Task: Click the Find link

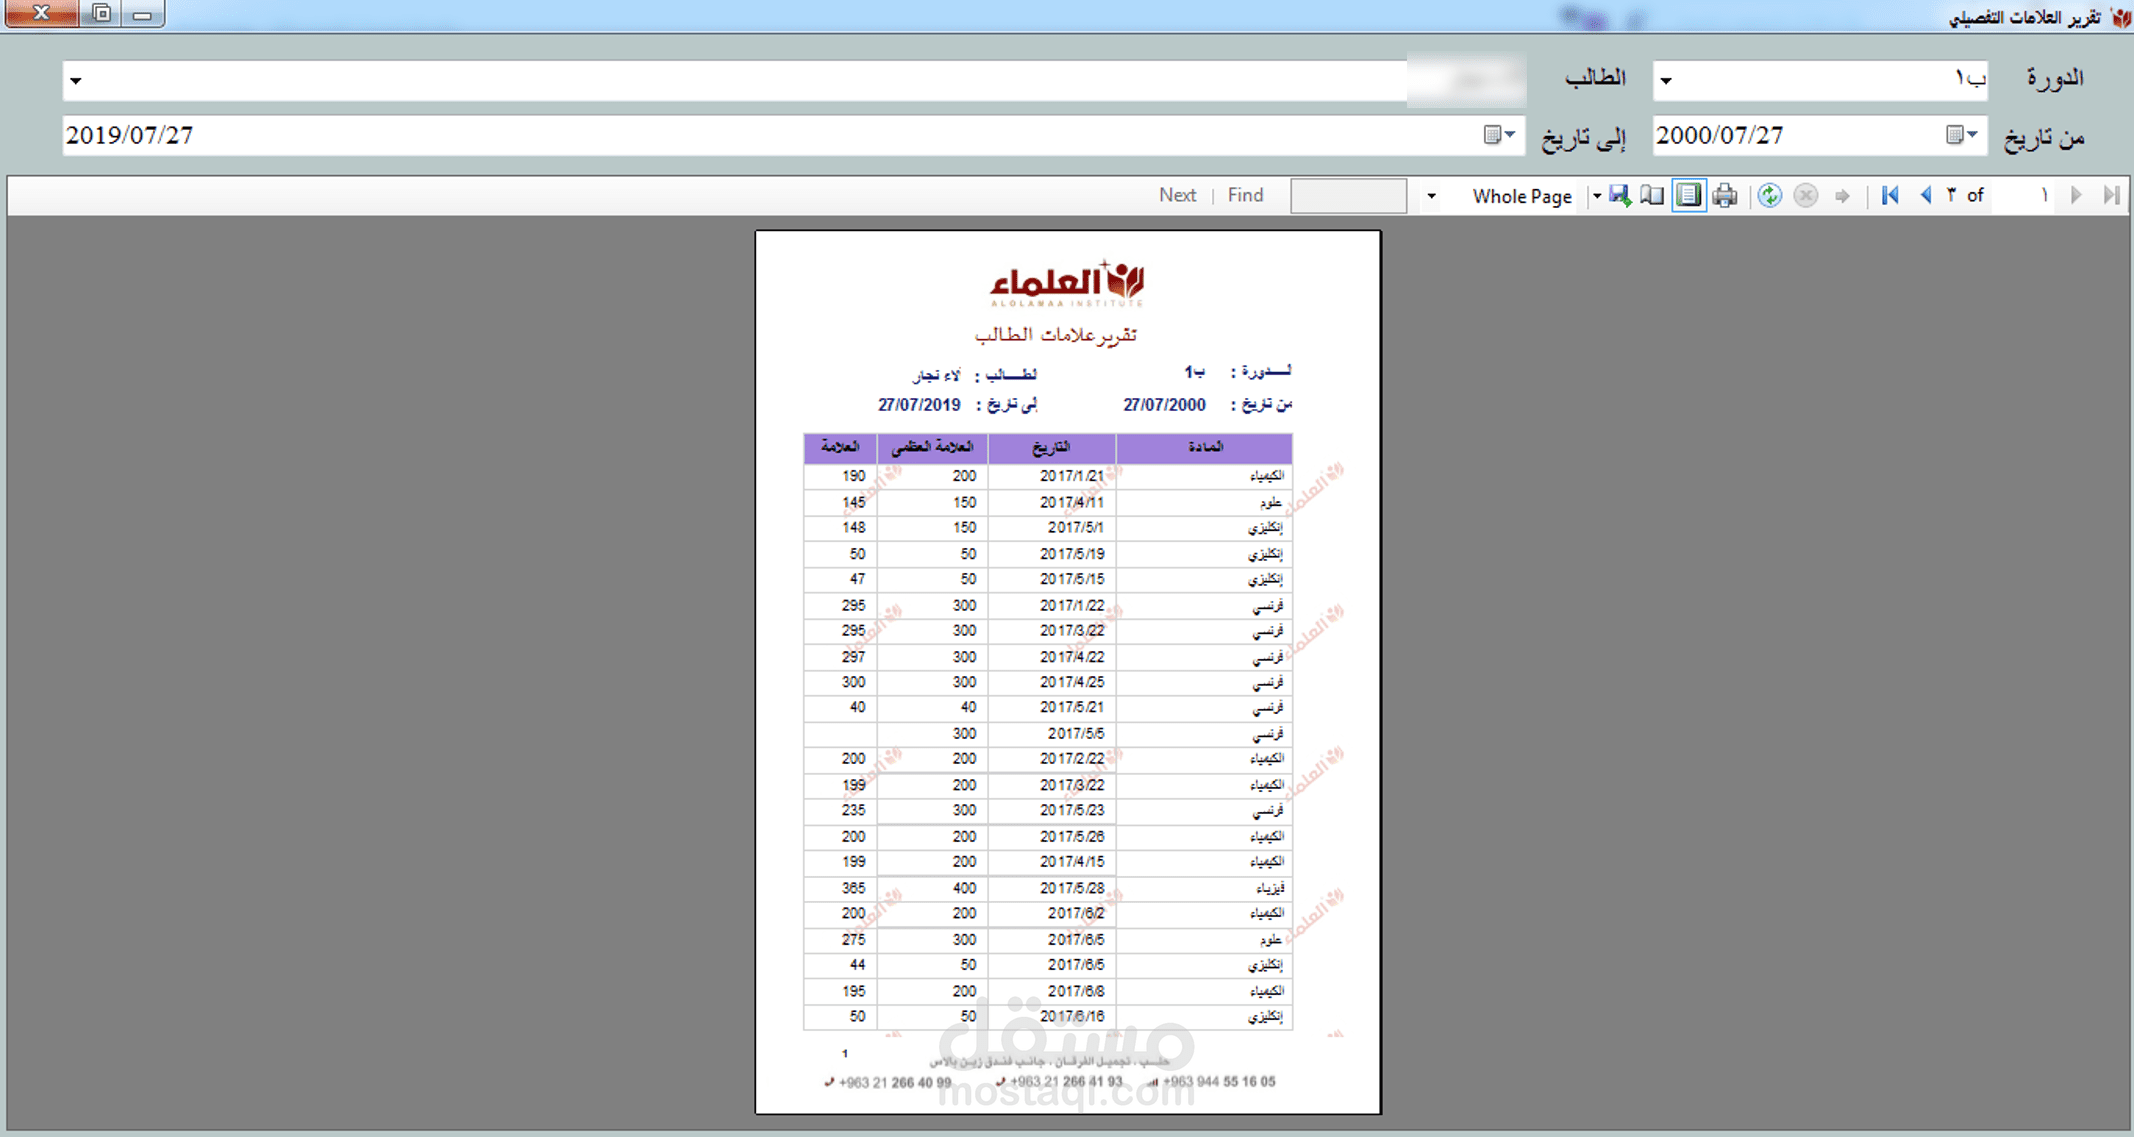Action: pyautogui.click(x=1245, y=196)
